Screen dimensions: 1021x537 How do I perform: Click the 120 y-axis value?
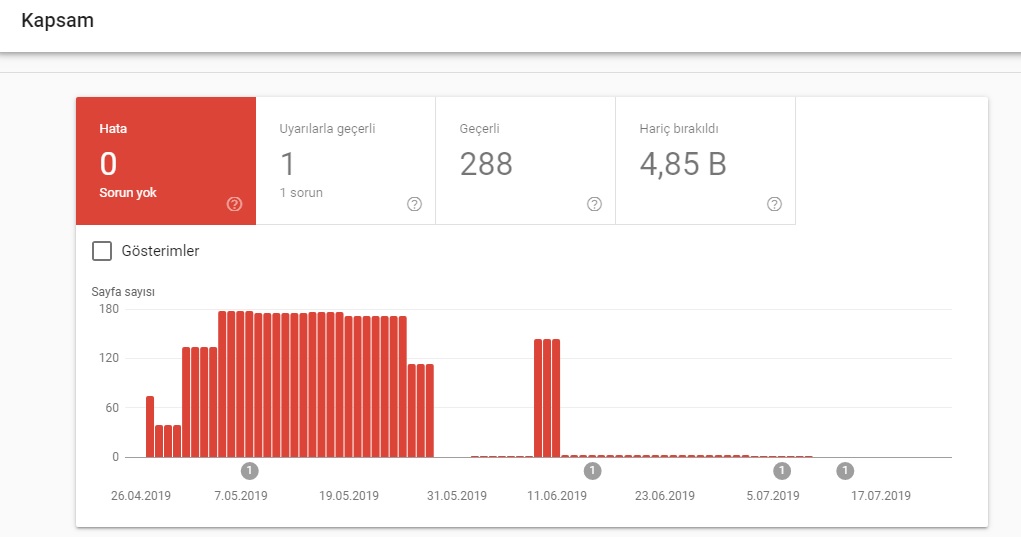click(x=109, y=358)
